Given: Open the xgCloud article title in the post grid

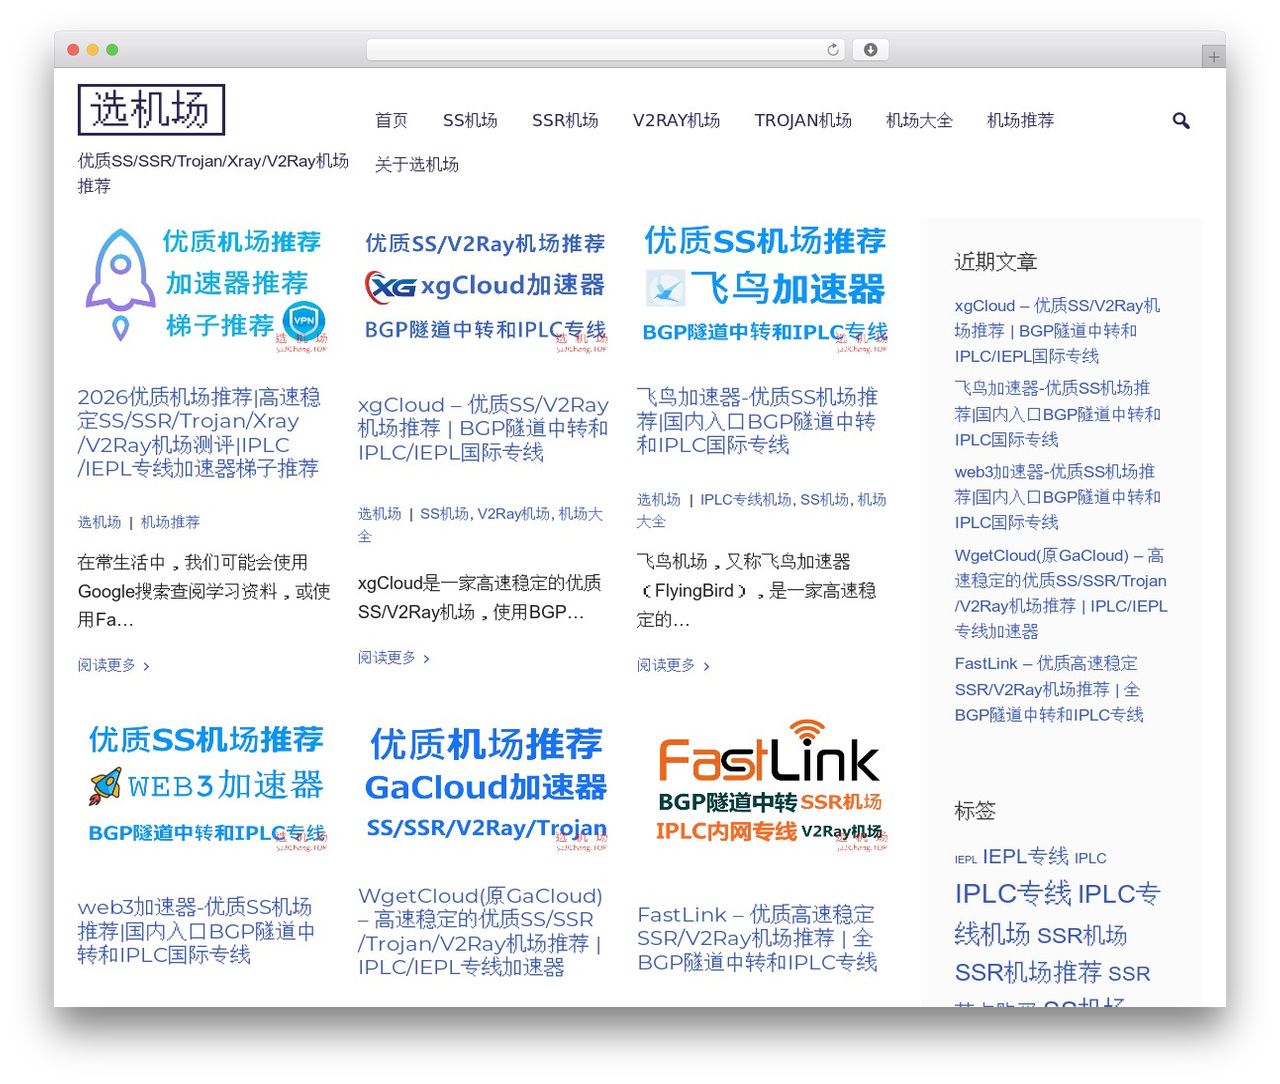Looking at the screenshot, I should click(483, 429).
